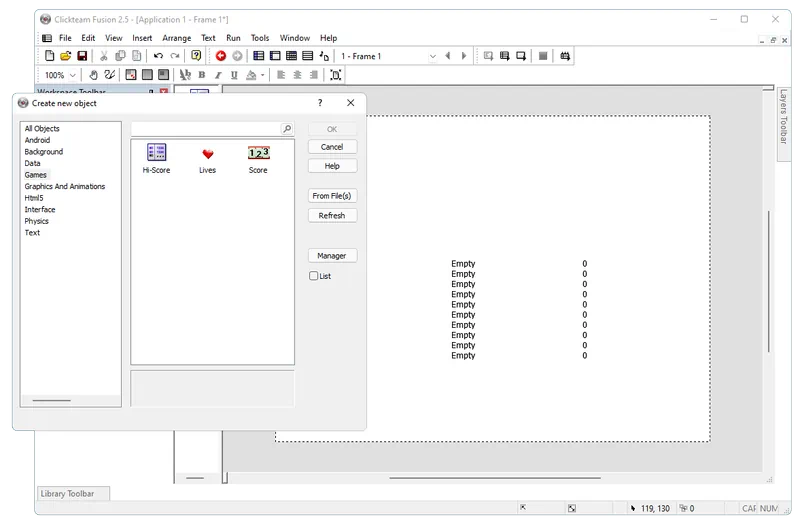
Task: Click Run Application icon
Action: coord(505,56)
